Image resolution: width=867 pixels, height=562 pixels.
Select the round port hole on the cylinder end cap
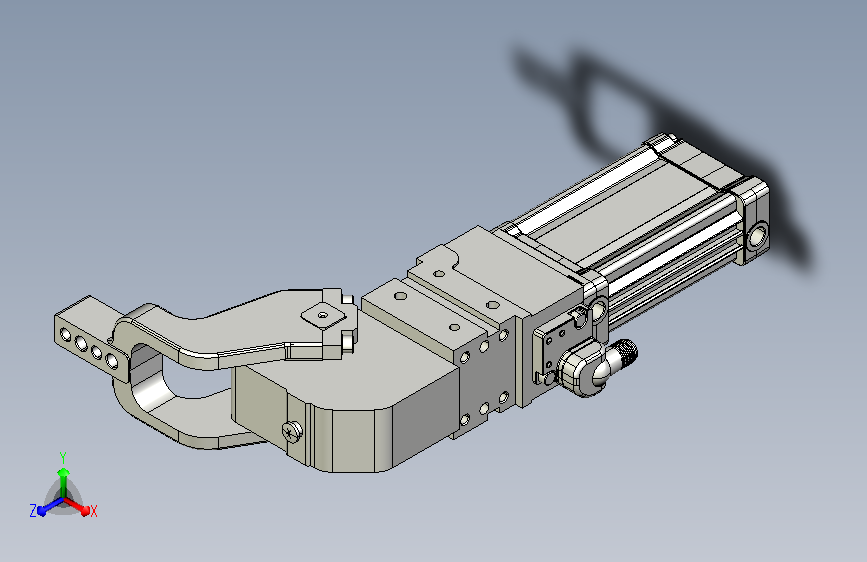pos(757,236)
